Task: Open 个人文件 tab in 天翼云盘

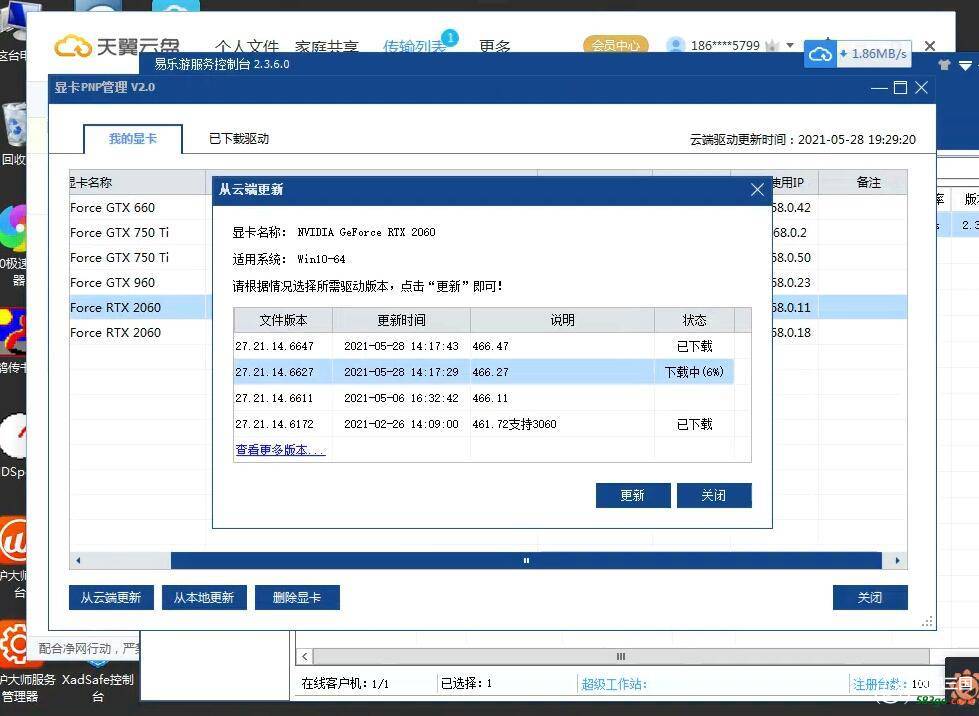Action: [x=247, y=46]
